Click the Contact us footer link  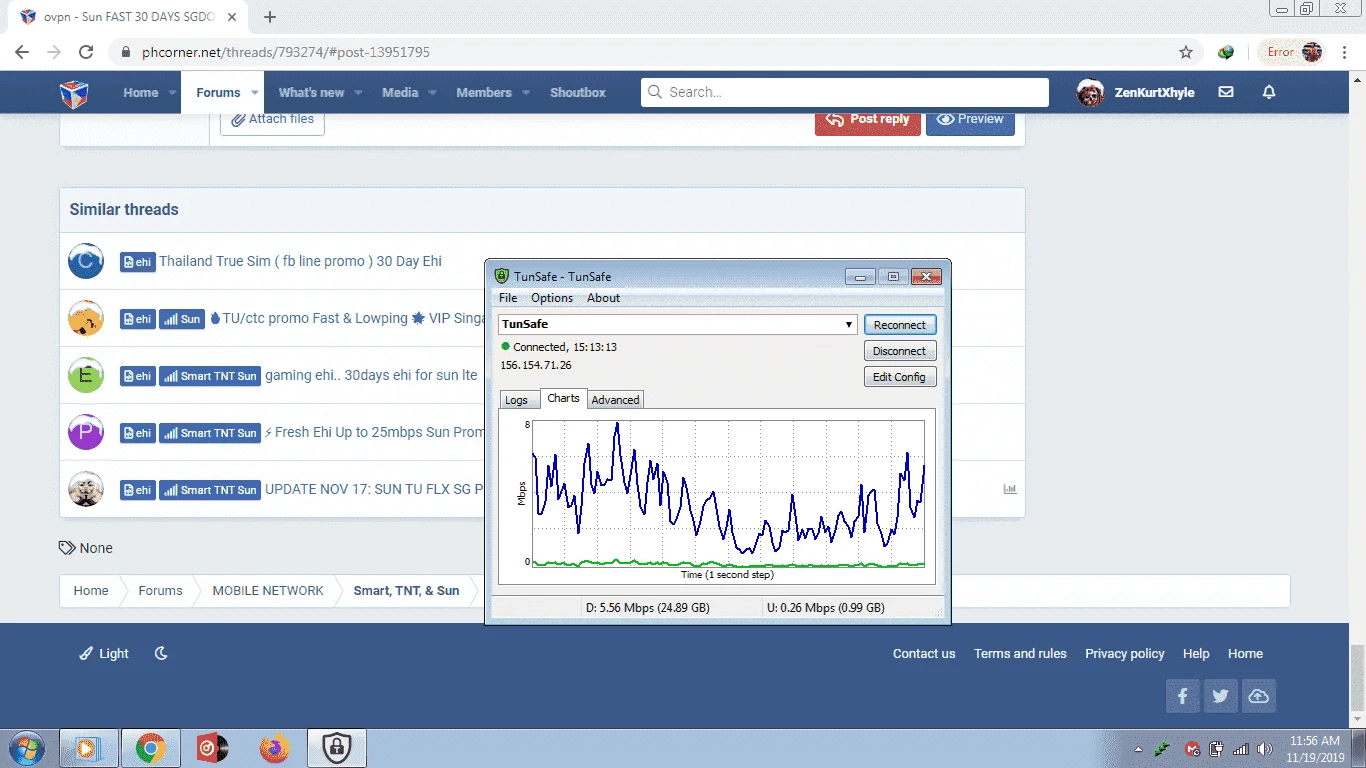[924, 653]
